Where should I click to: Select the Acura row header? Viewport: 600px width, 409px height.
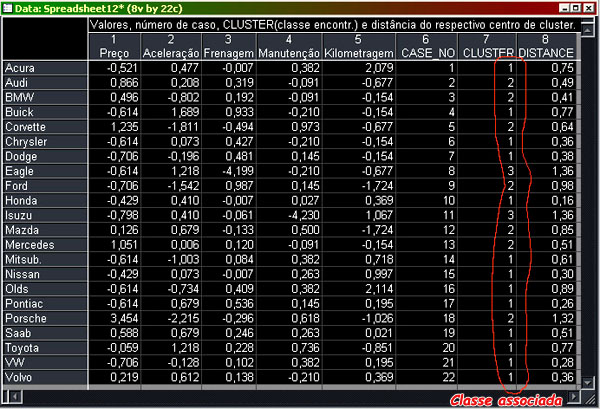click(x=45, y=68)
